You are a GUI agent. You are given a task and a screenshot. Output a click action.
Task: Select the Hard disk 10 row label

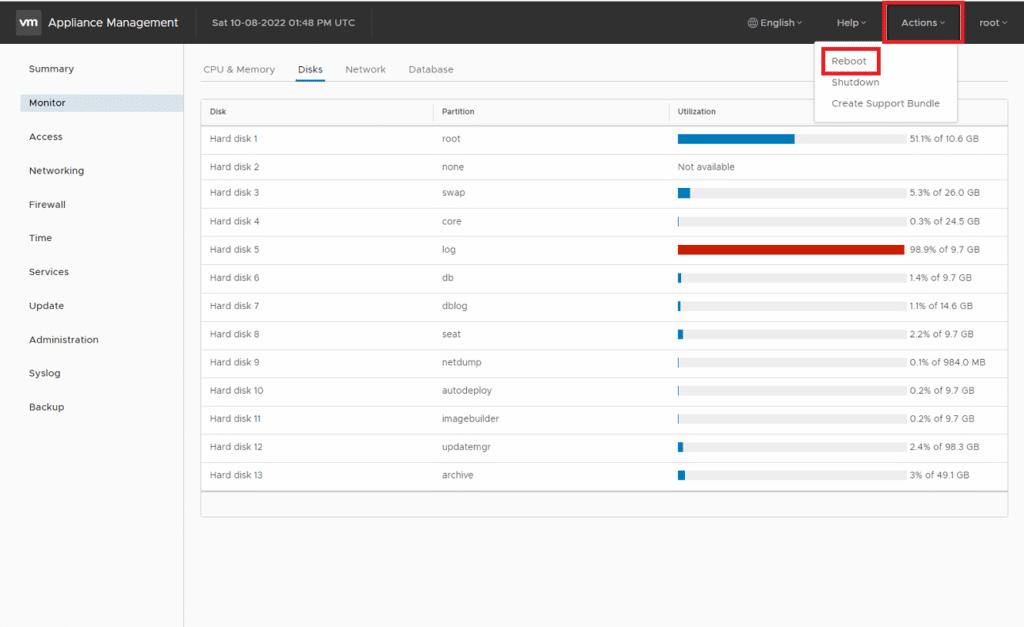point(236,391)
